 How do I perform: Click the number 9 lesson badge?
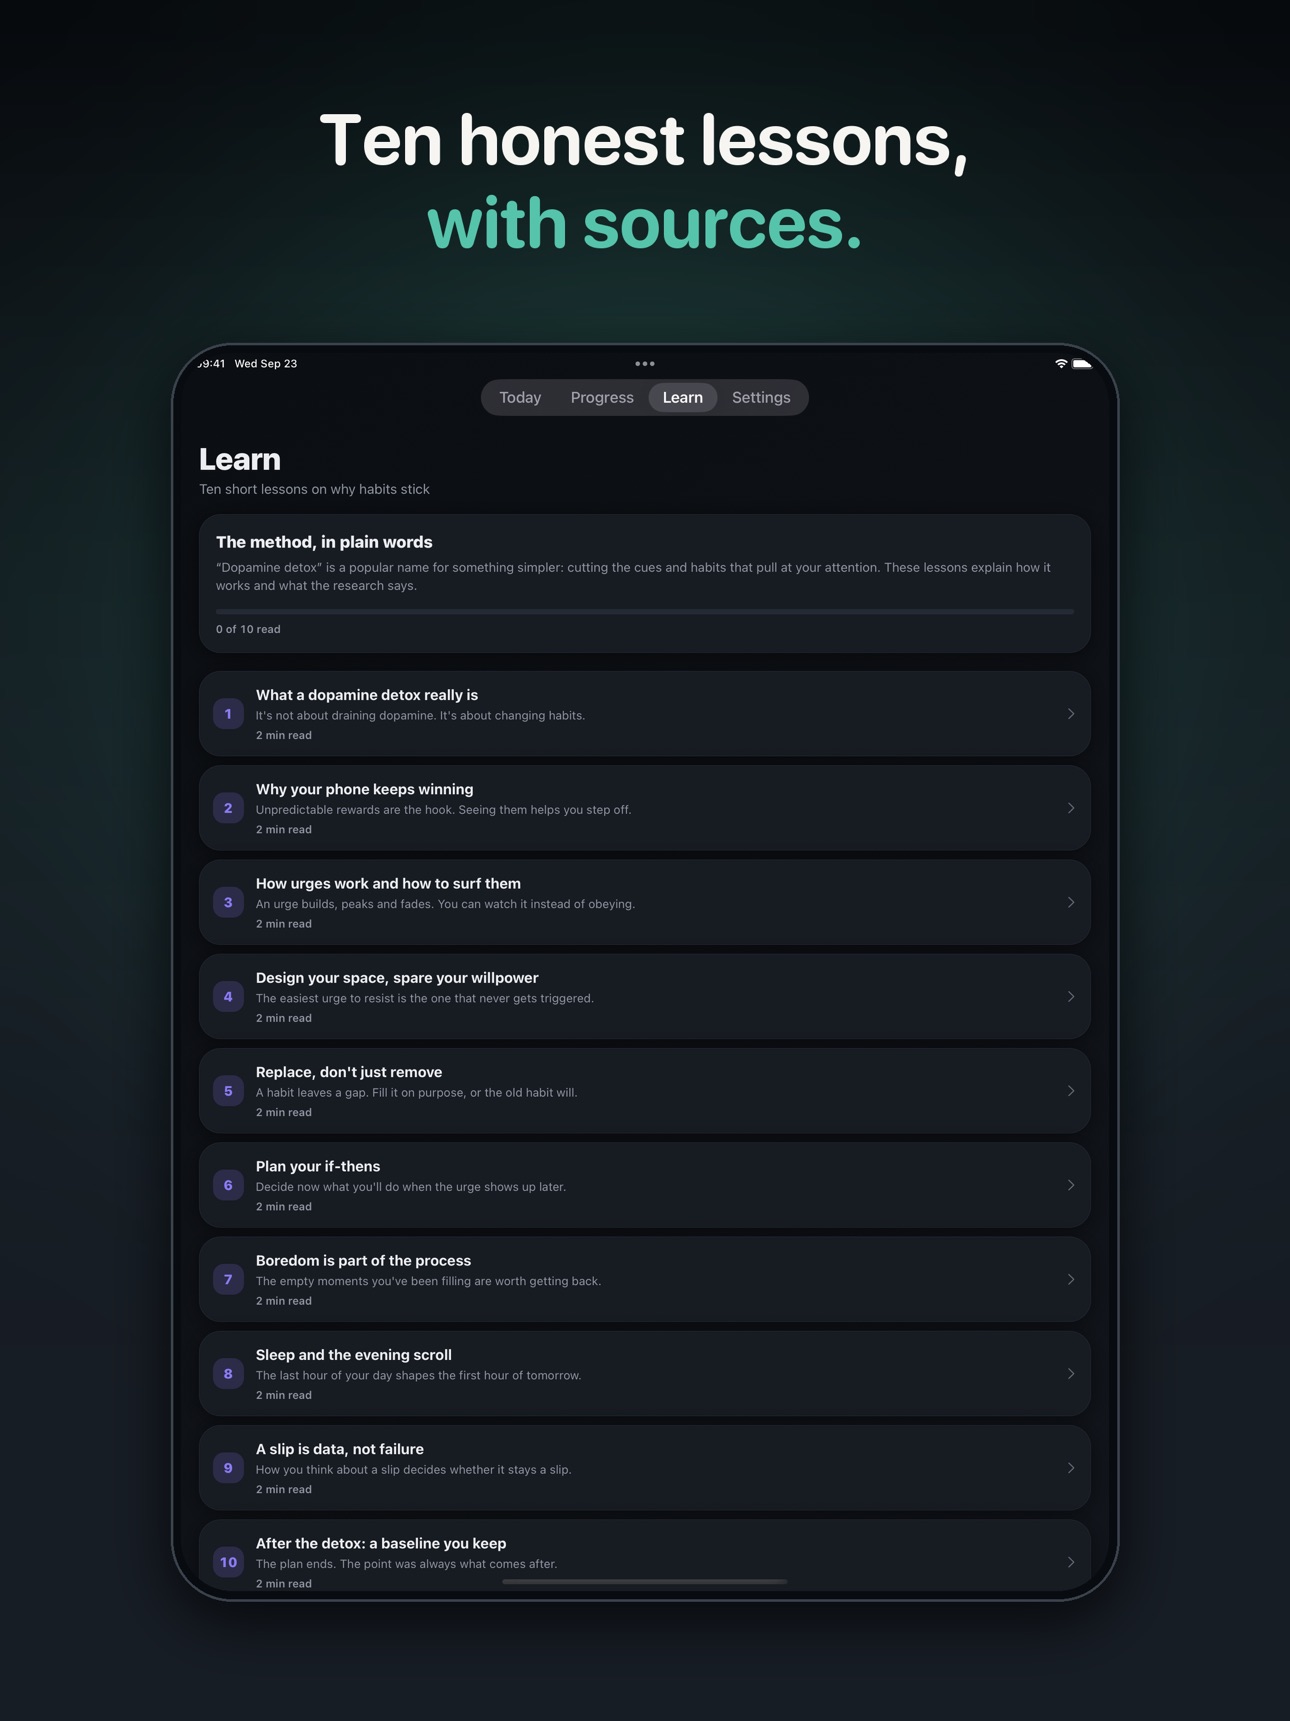(228, 1468)
